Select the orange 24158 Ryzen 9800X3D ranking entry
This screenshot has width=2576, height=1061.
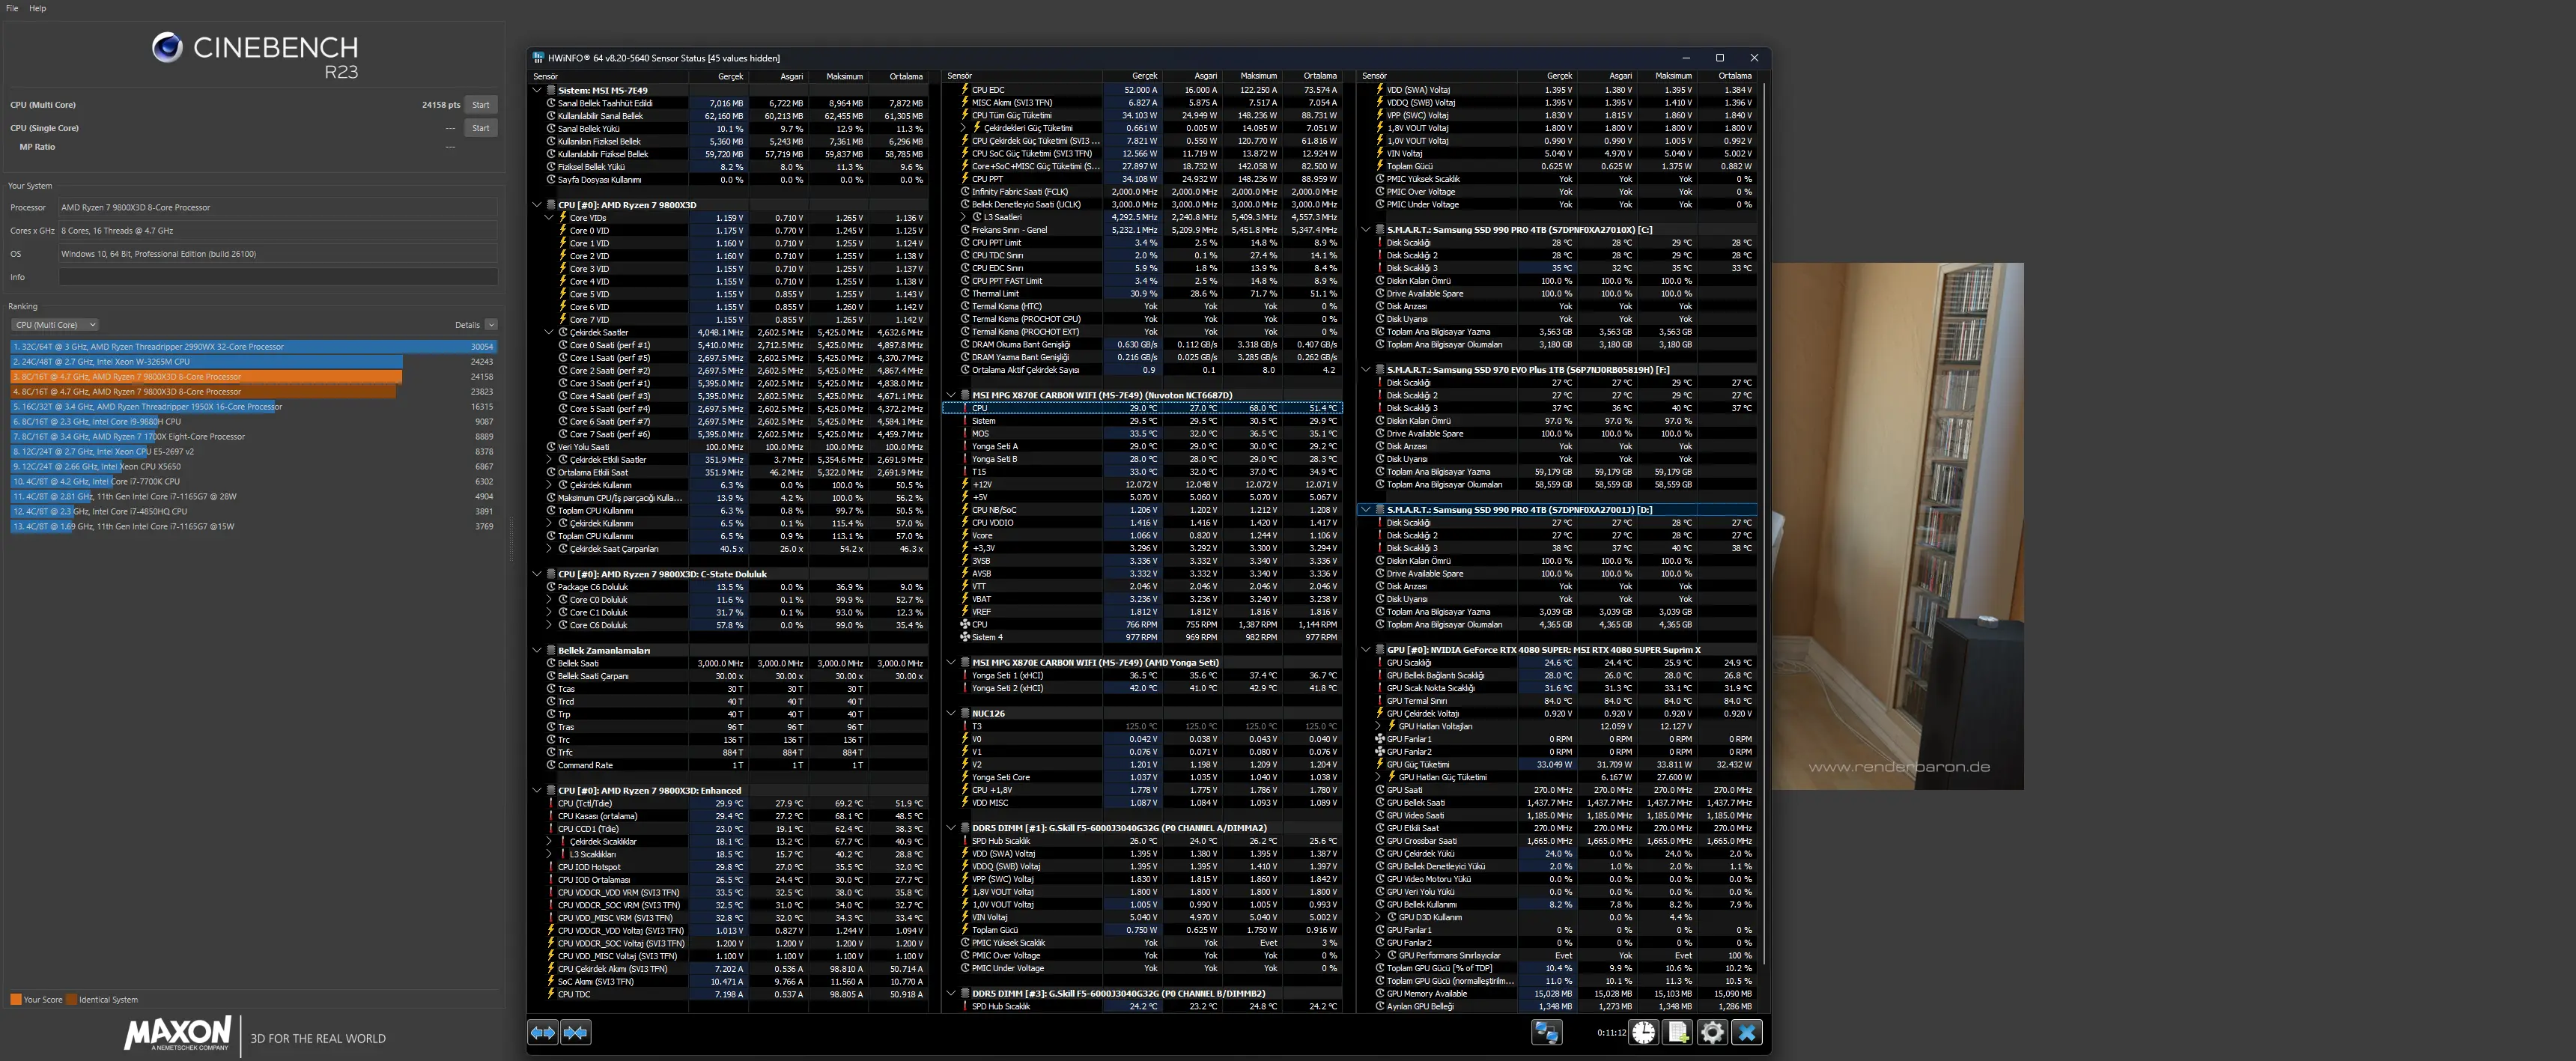253,377
